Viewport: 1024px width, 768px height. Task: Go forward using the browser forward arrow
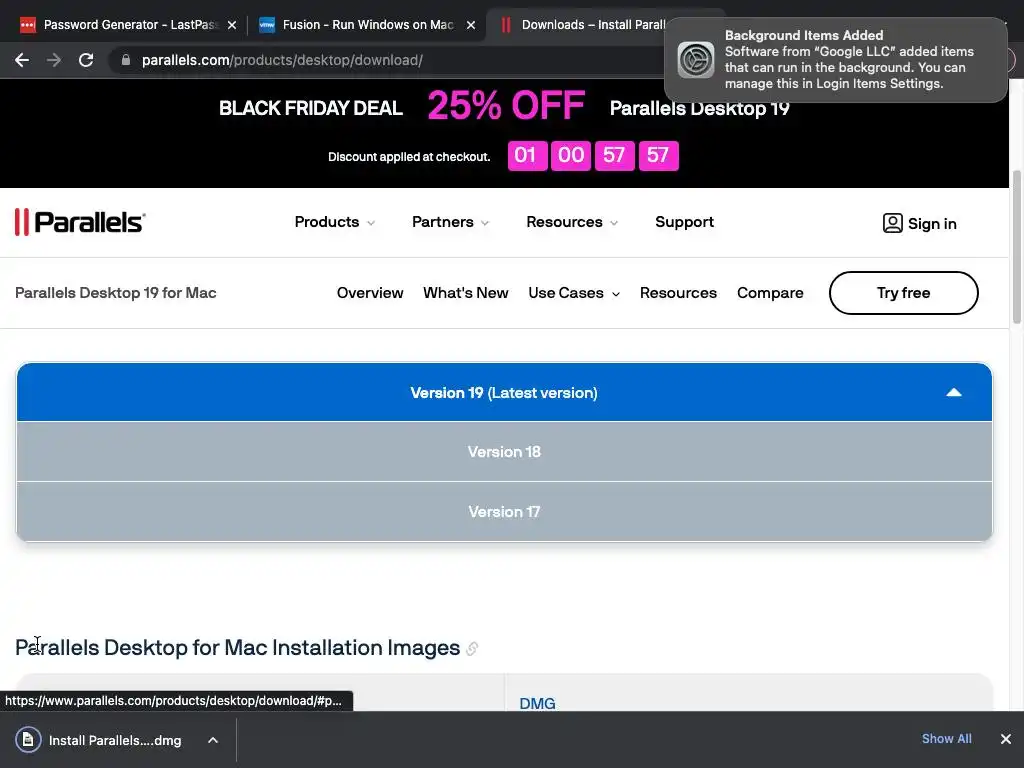click(54, 60)
